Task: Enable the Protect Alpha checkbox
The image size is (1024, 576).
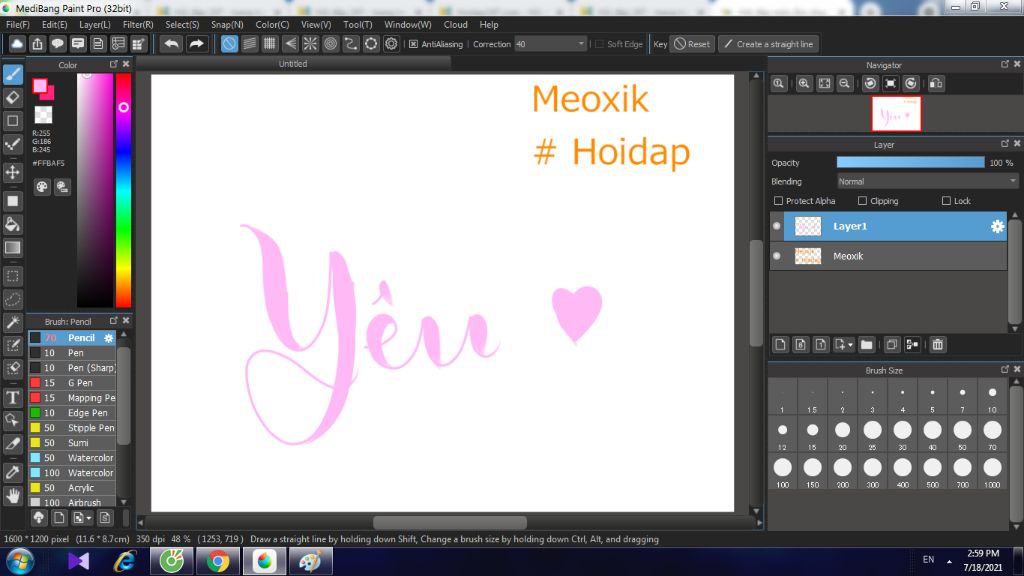Action: tap(778, 201)
